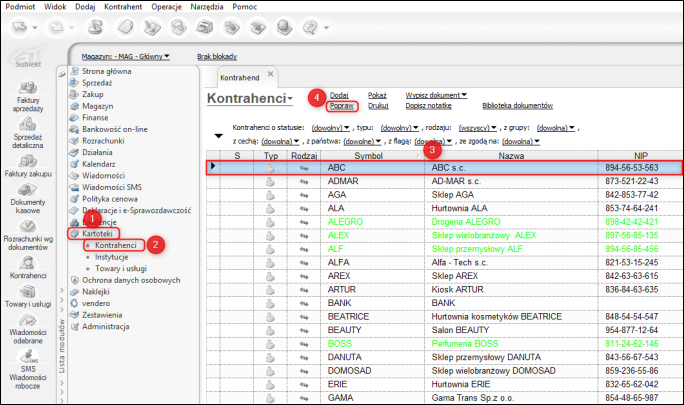684x405 pixels.
Task: Open typu filter (dowolny) dropdown
Action: [399, 128]
